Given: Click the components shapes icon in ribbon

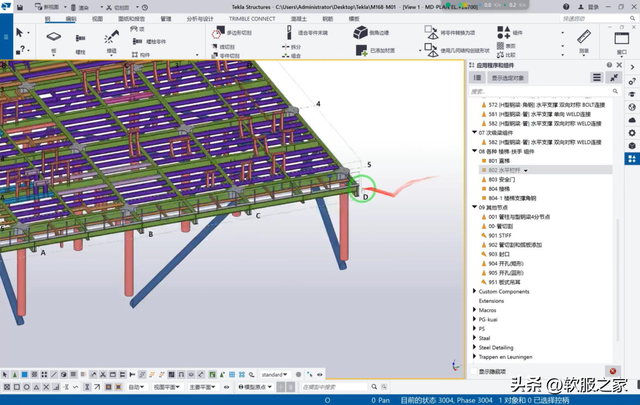Looking at the screenshot, I should [x=503, y=32].
